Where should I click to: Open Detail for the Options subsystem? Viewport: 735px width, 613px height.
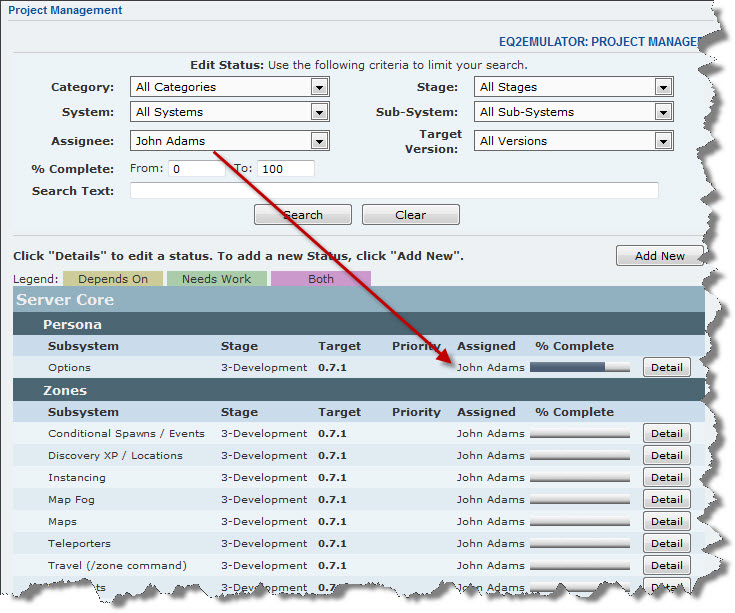666,368
